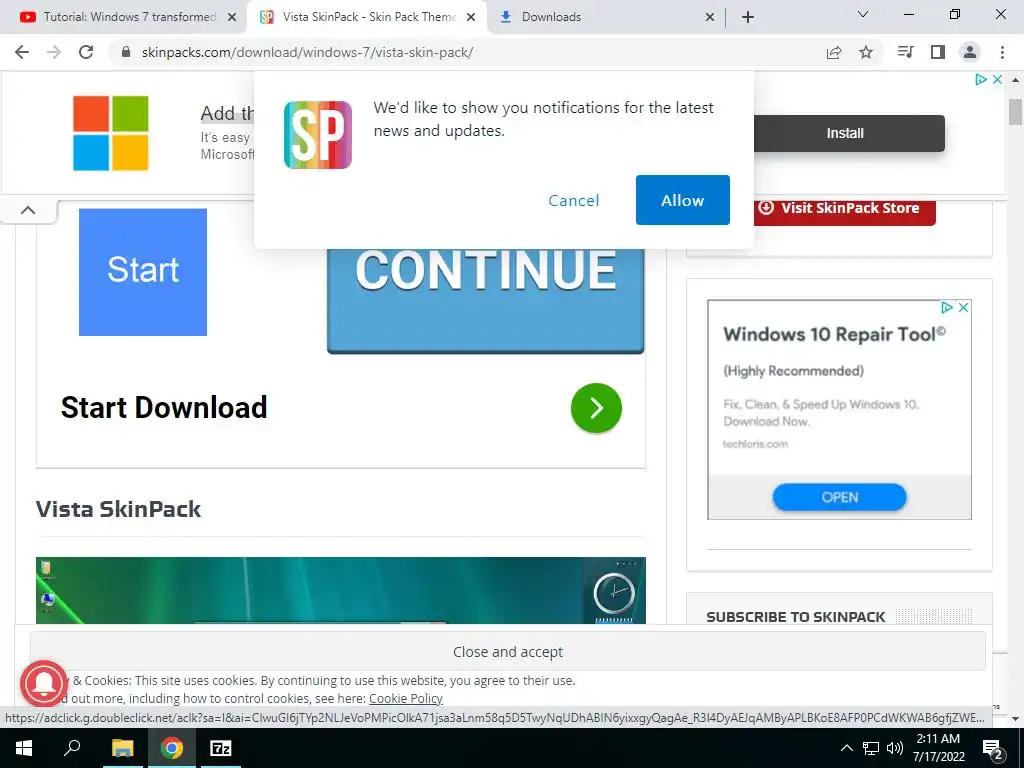
Task: Close the Downloads tab
Action: [710, 18]
